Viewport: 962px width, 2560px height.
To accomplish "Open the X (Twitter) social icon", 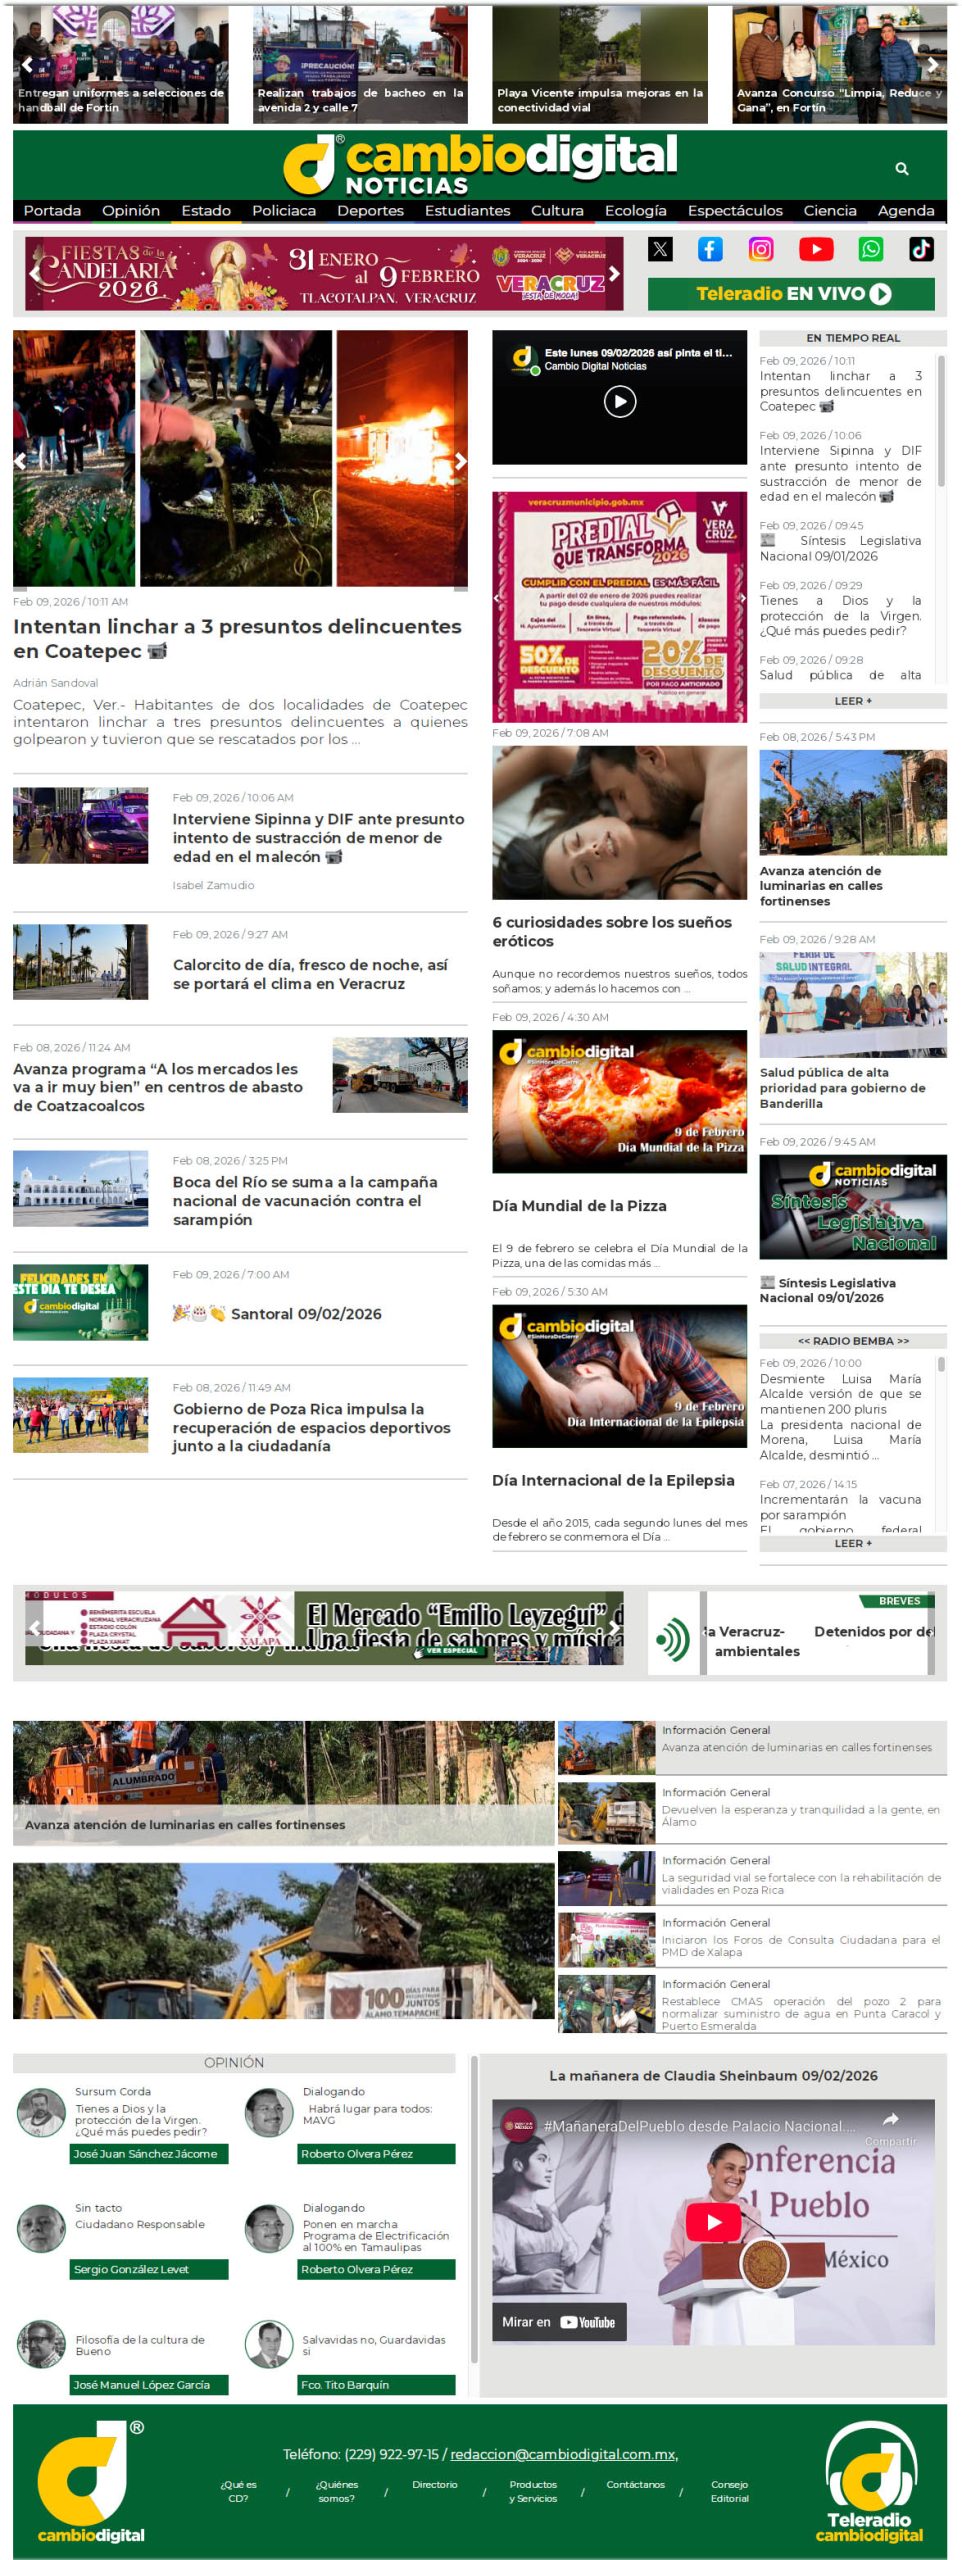I will pyautogui.click(x=660, y=249).
